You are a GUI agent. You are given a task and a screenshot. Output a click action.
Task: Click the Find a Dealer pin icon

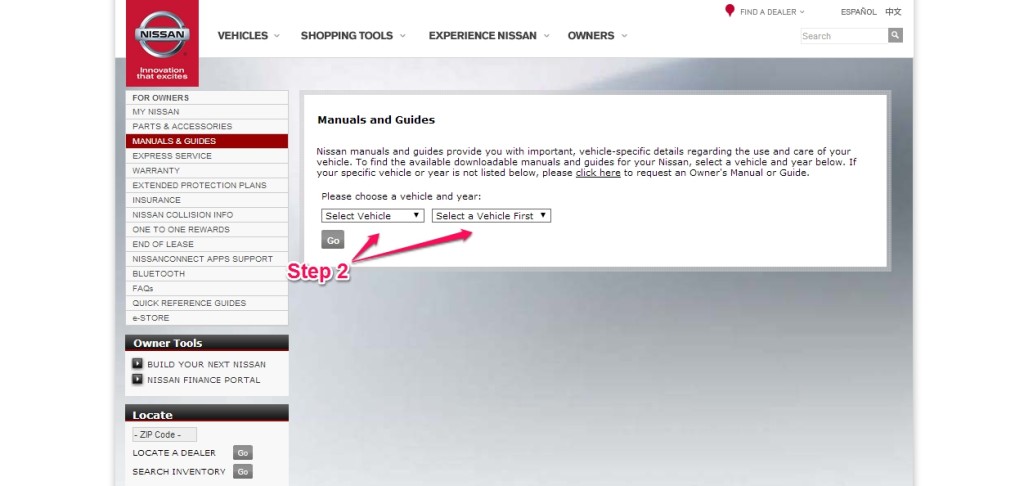(729, 10)
